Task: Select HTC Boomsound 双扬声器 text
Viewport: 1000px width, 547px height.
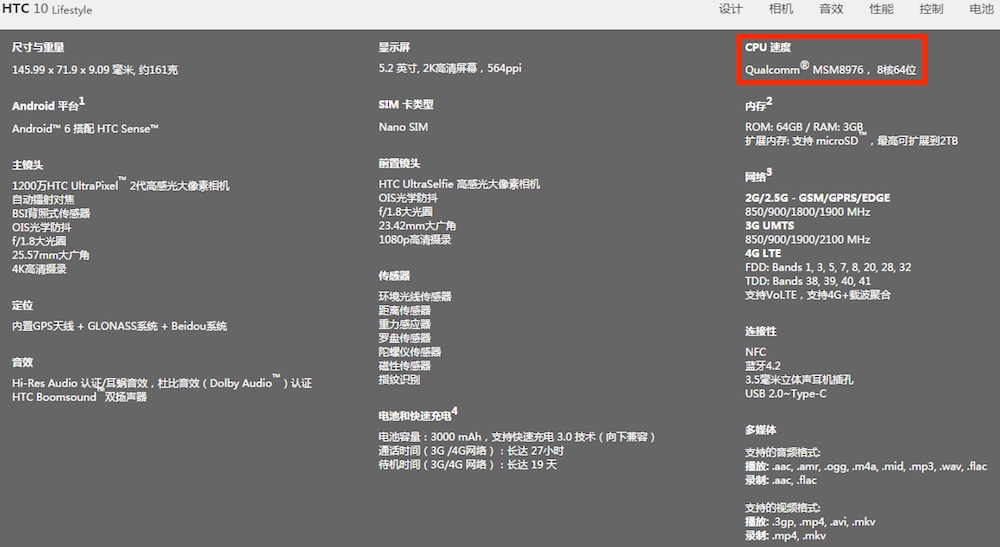Action: point(80,397)
